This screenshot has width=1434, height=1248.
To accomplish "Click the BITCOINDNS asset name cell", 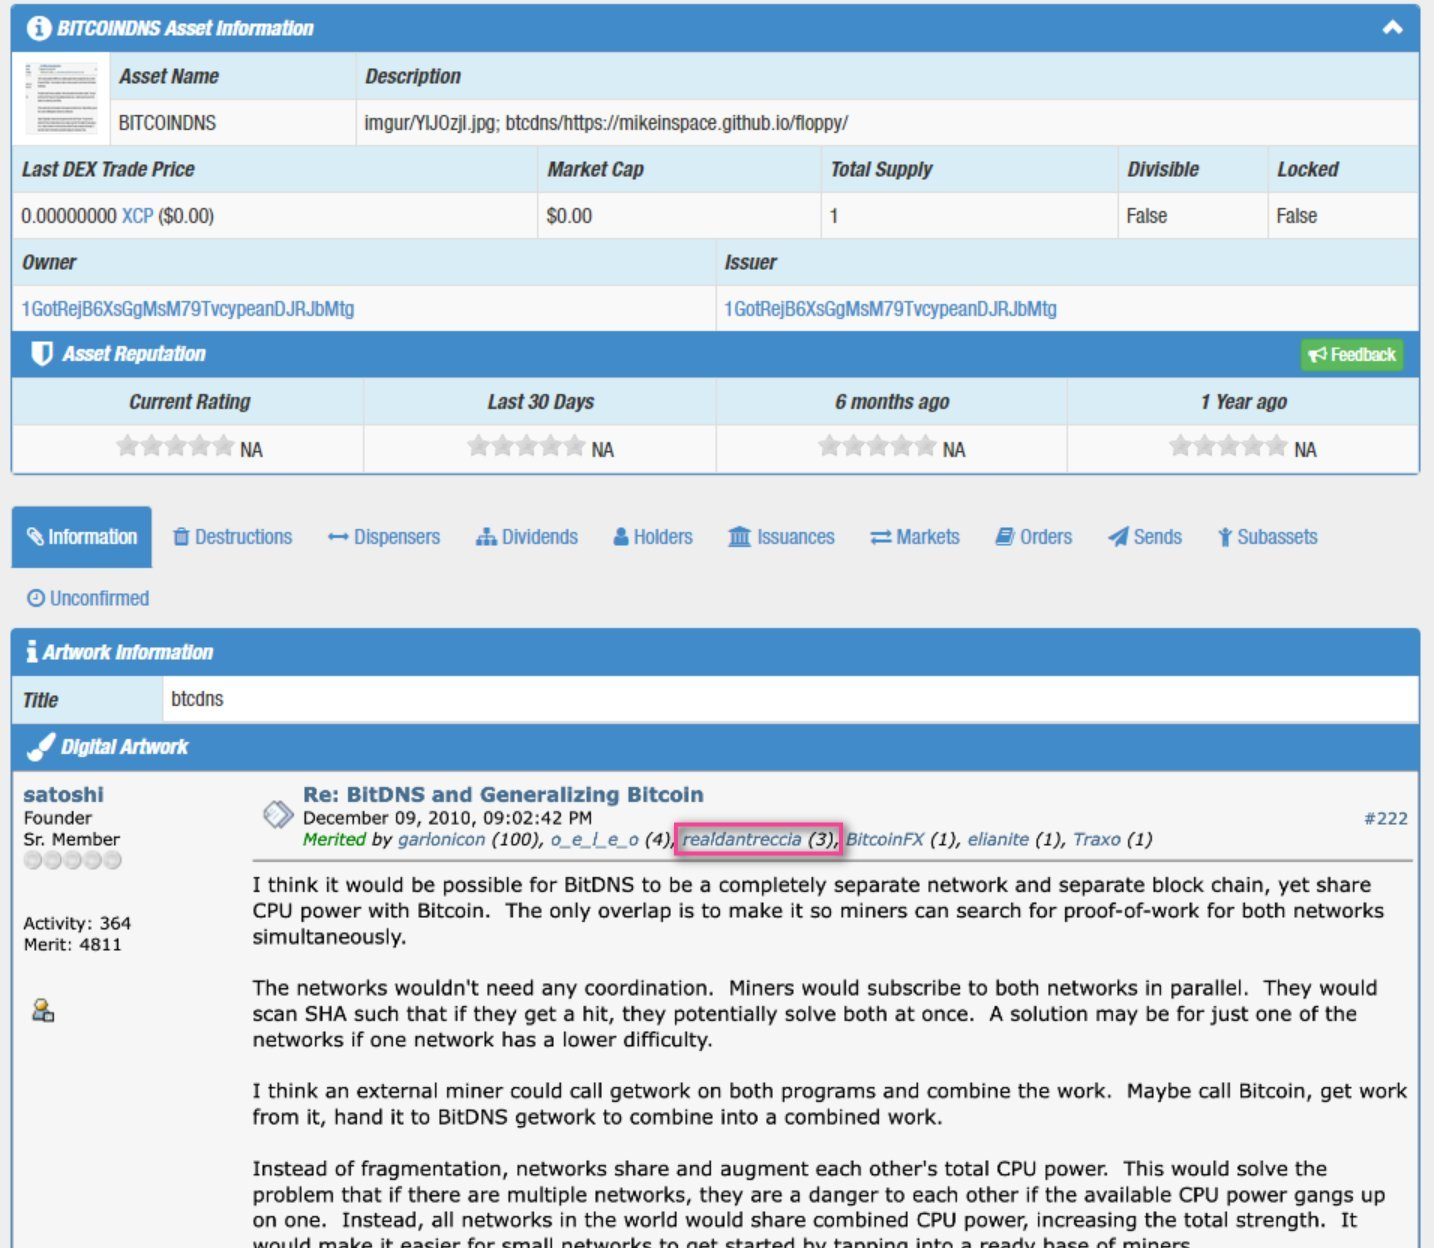I will [233, 123].
